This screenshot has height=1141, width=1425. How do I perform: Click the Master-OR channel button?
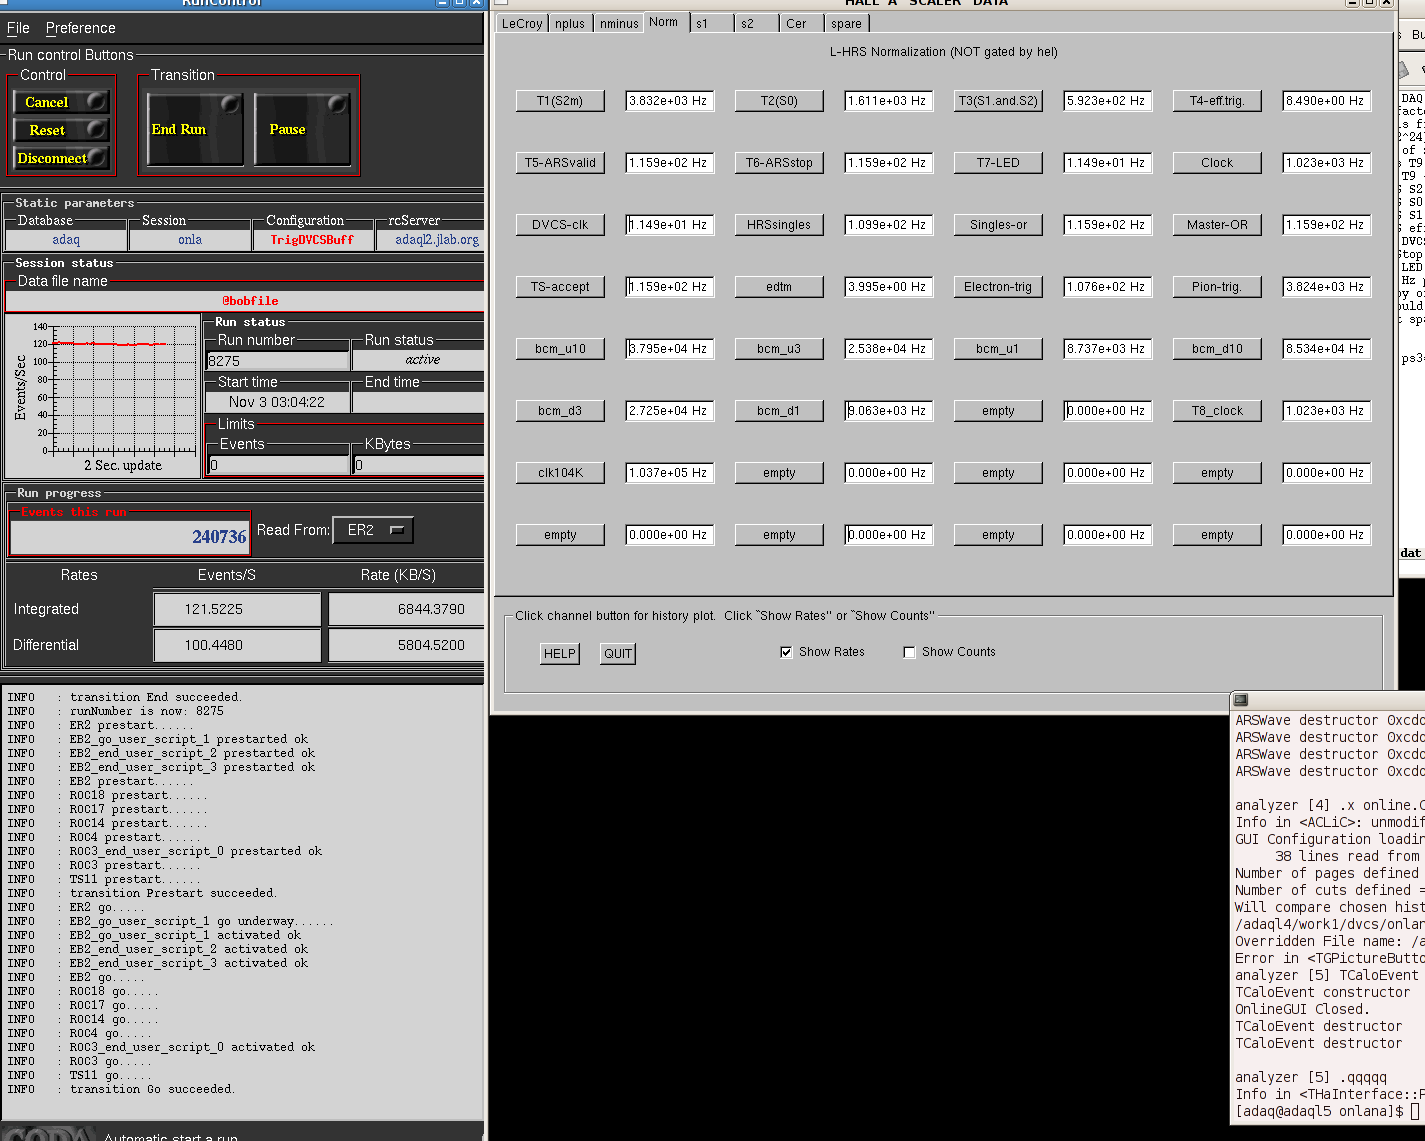(1217, 225)
